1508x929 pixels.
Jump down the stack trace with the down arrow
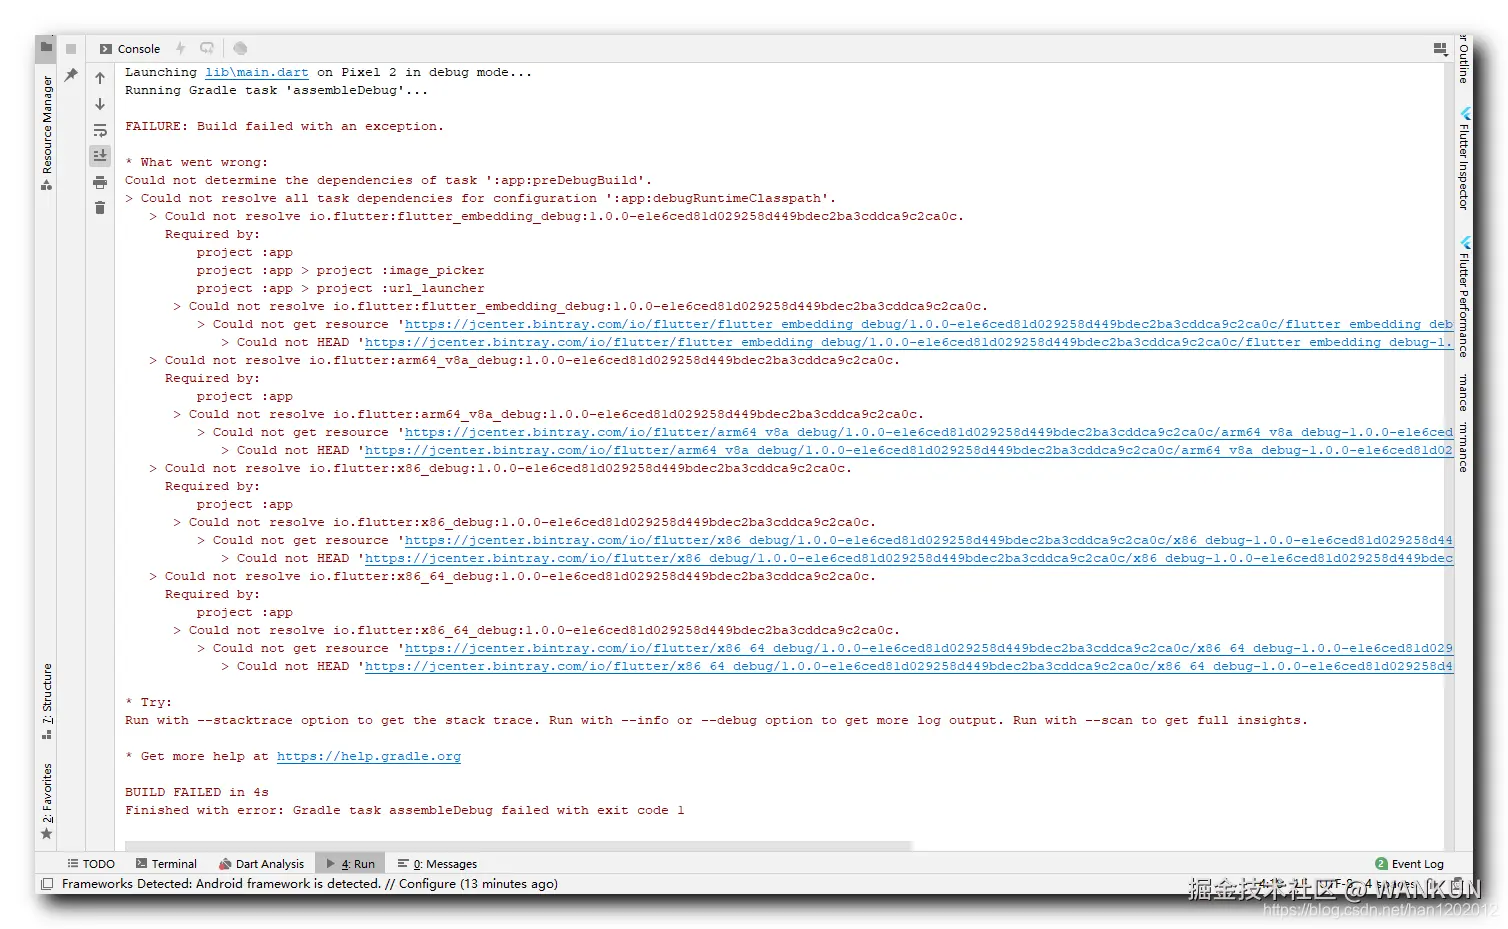coord(100,104)
